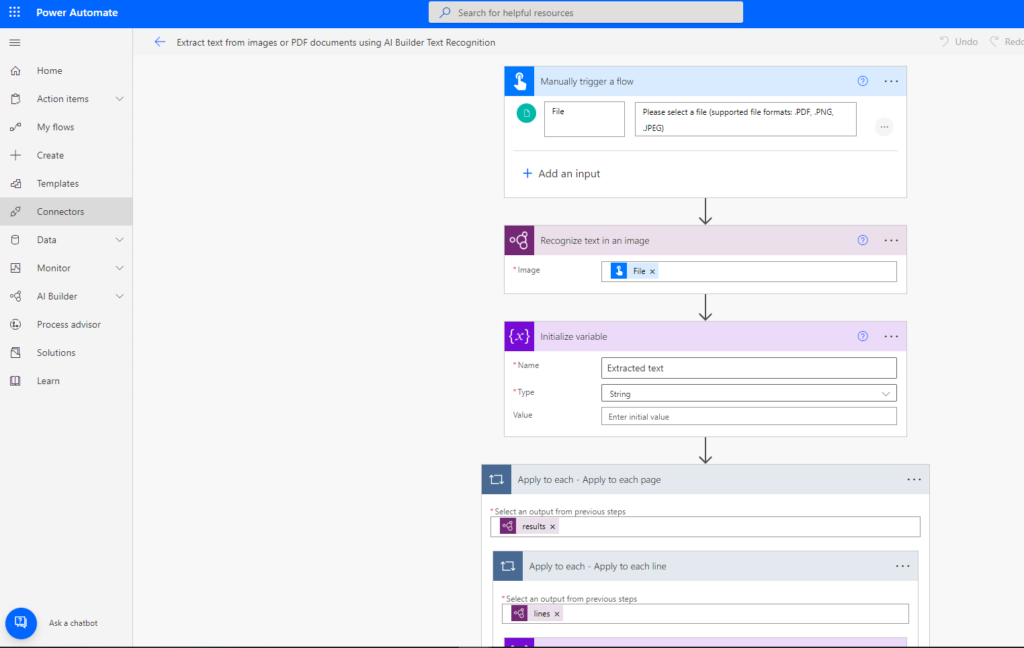Click the Data cylinder icon

tap(16, 240)
